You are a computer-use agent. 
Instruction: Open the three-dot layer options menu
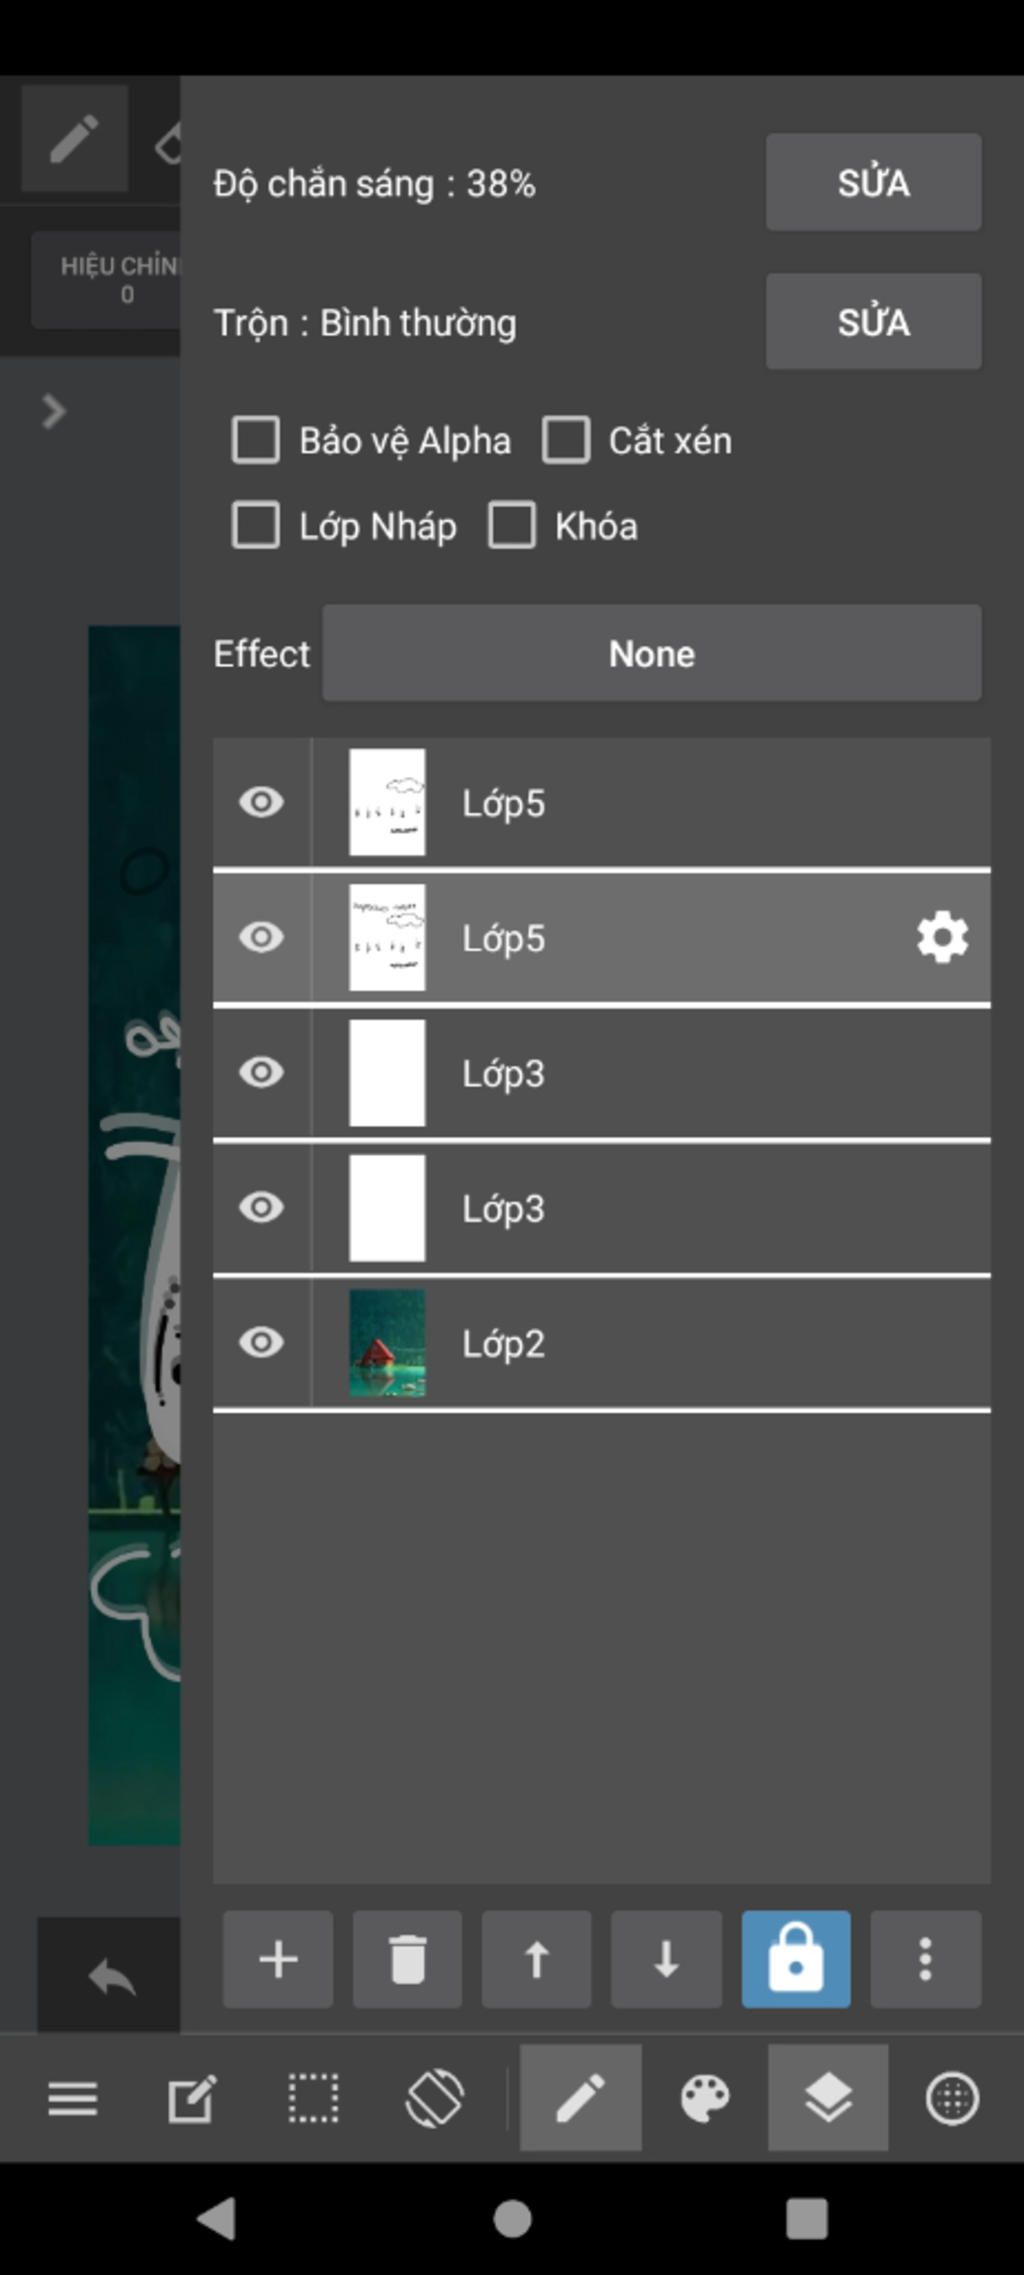pyautogui.click(x=925, y=1959)
